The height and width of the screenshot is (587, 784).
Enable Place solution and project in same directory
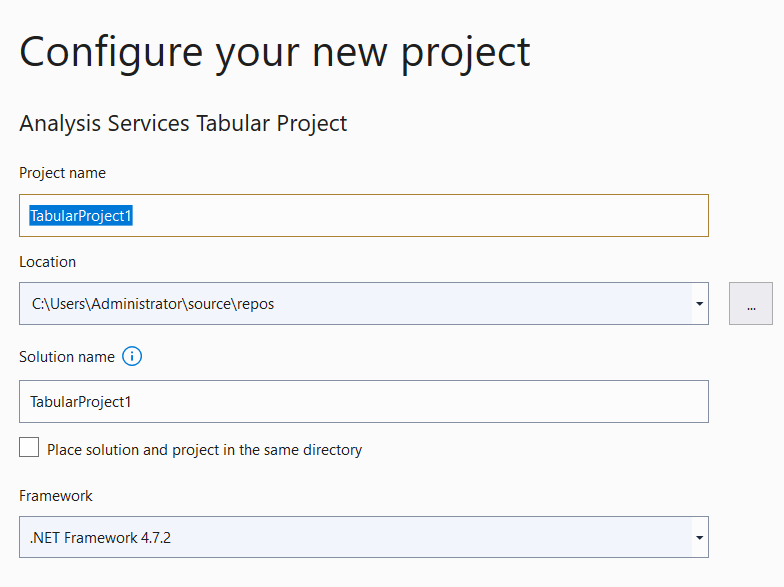pyautogui.click(x=29, y=447)
